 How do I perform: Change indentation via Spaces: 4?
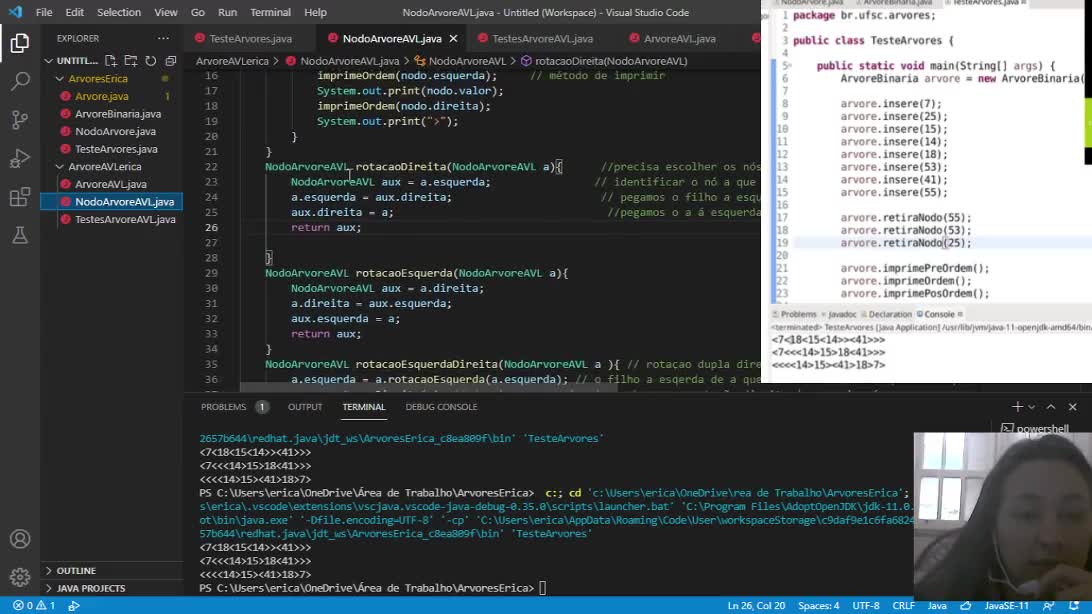click(818, 606)
